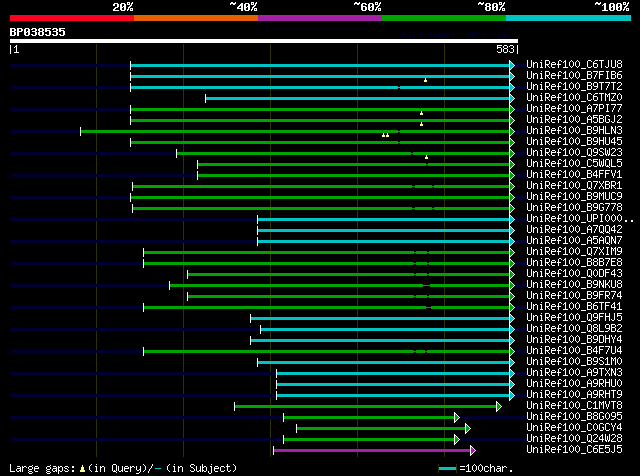Open the UniRef100_B9HLN3 hit label

pyautogui.click(x=574, y=131)
